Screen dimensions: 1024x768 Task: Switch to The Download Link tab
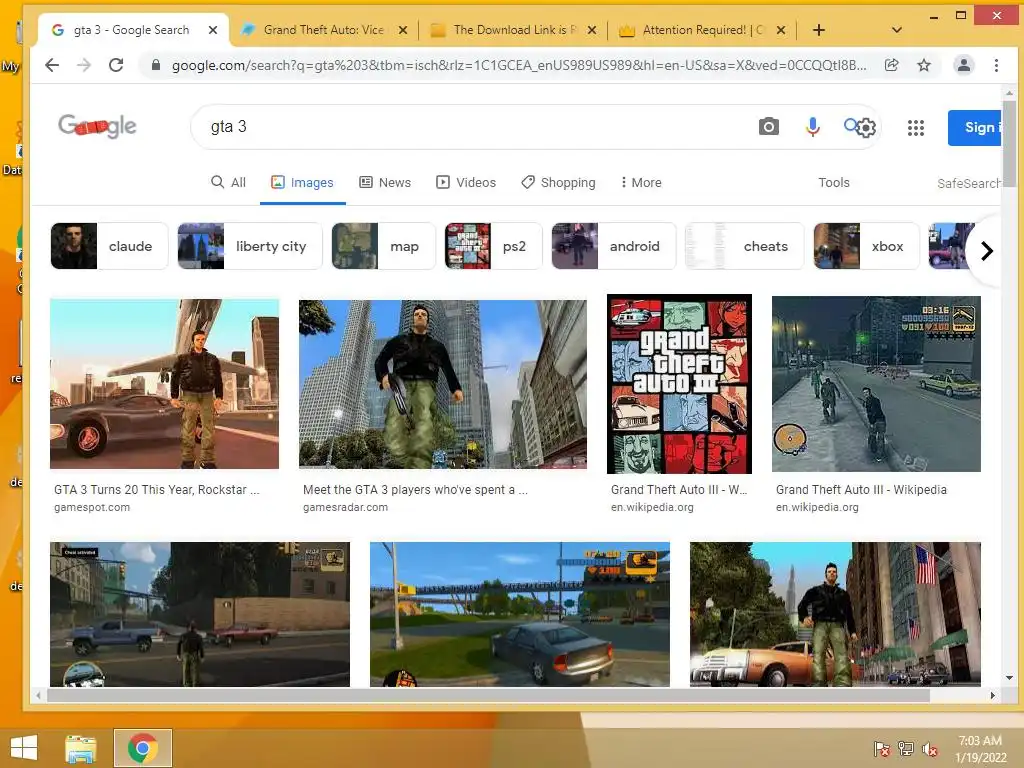[x=515, y=30]
